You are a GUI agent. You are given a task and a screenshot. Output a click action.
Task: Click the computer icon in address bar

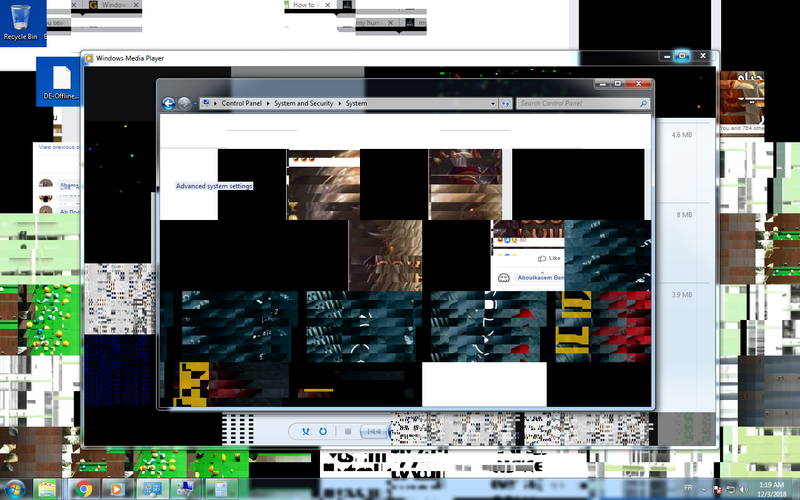point(206,103)
